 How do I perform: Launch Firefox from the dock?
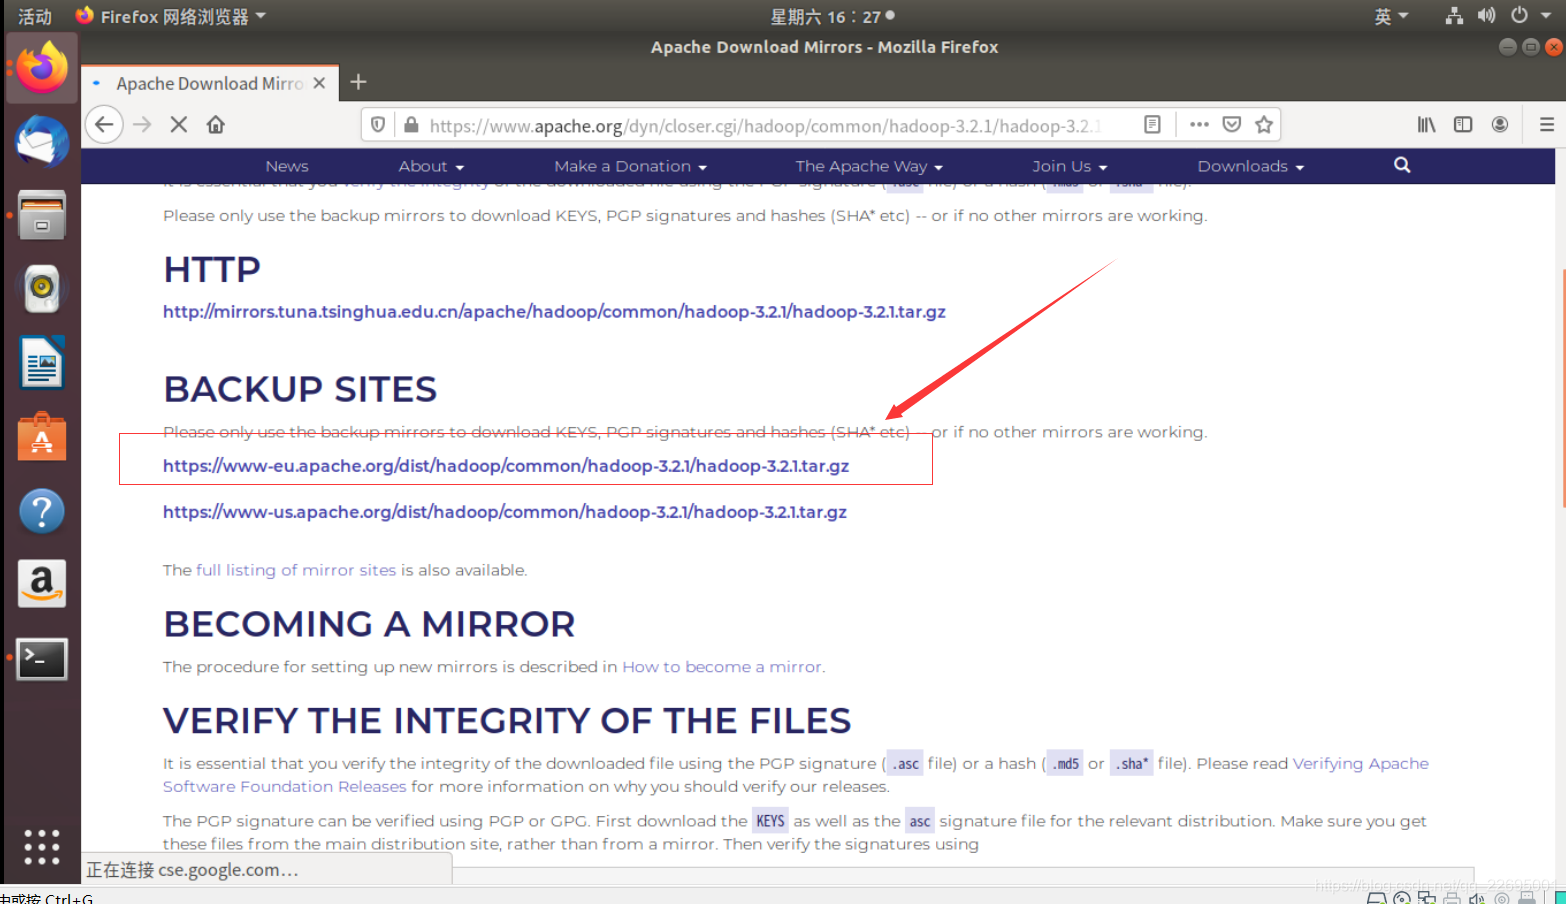point(42,68)
